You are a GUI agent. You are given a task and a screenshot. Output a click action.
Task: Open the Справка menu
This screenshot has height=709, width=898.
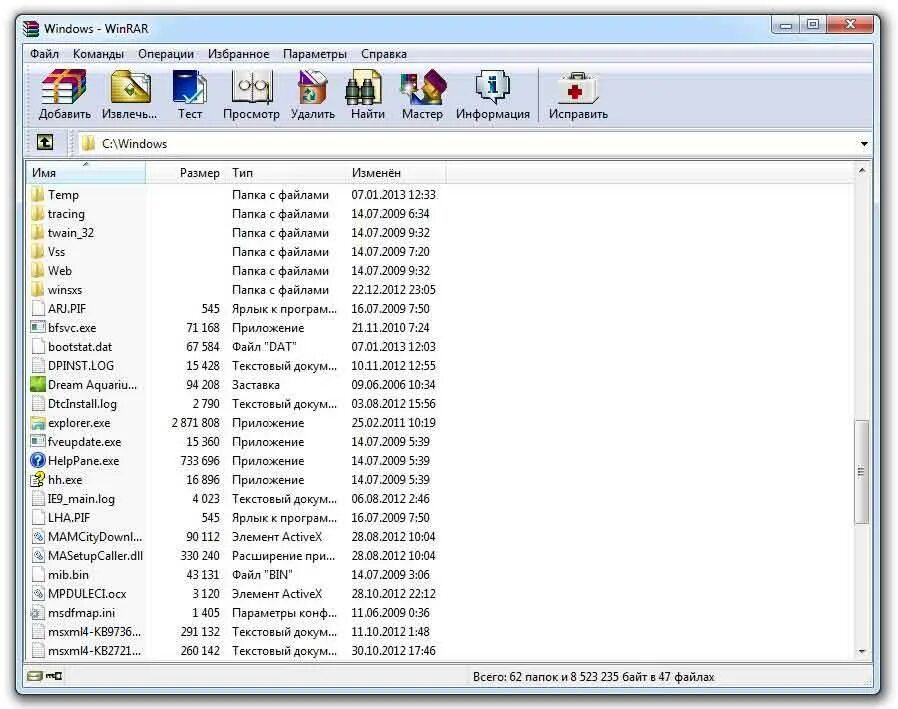pos(384,54)
